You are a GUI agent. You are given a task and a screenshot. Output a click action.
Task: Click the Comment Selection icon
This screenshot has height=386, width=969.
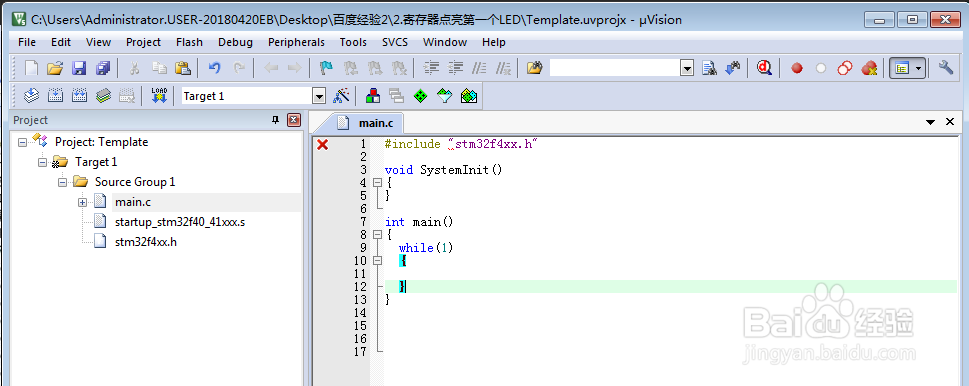tap(480, 68)
